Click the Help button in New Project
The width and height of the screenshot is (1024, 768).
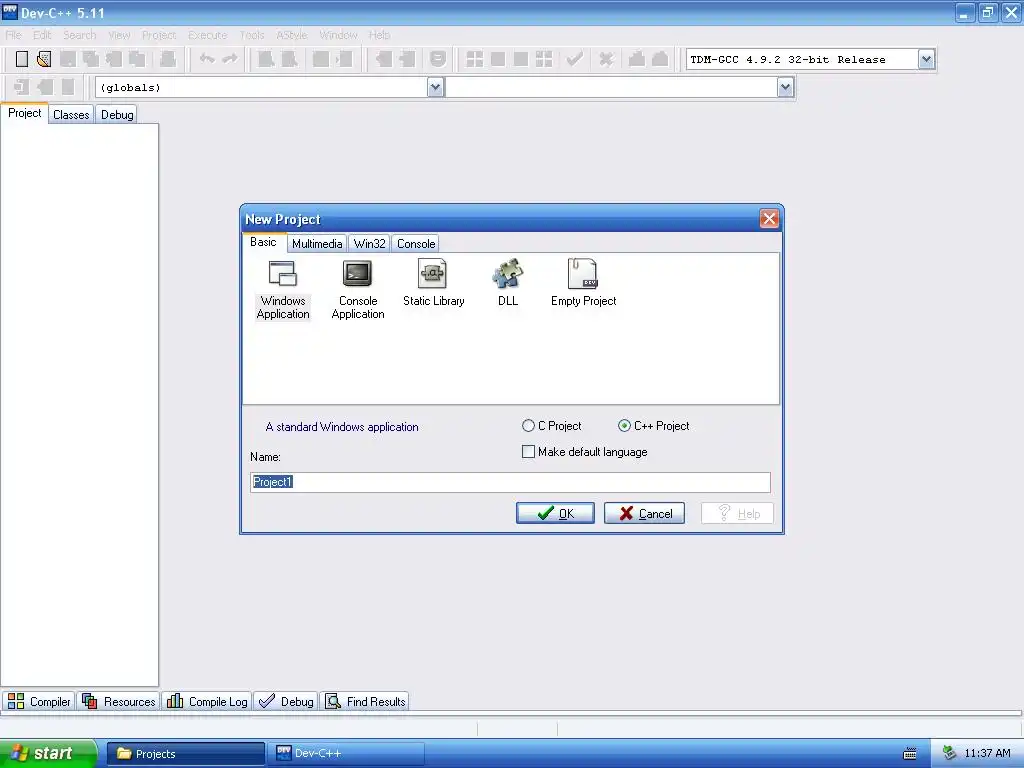(738, 513)
